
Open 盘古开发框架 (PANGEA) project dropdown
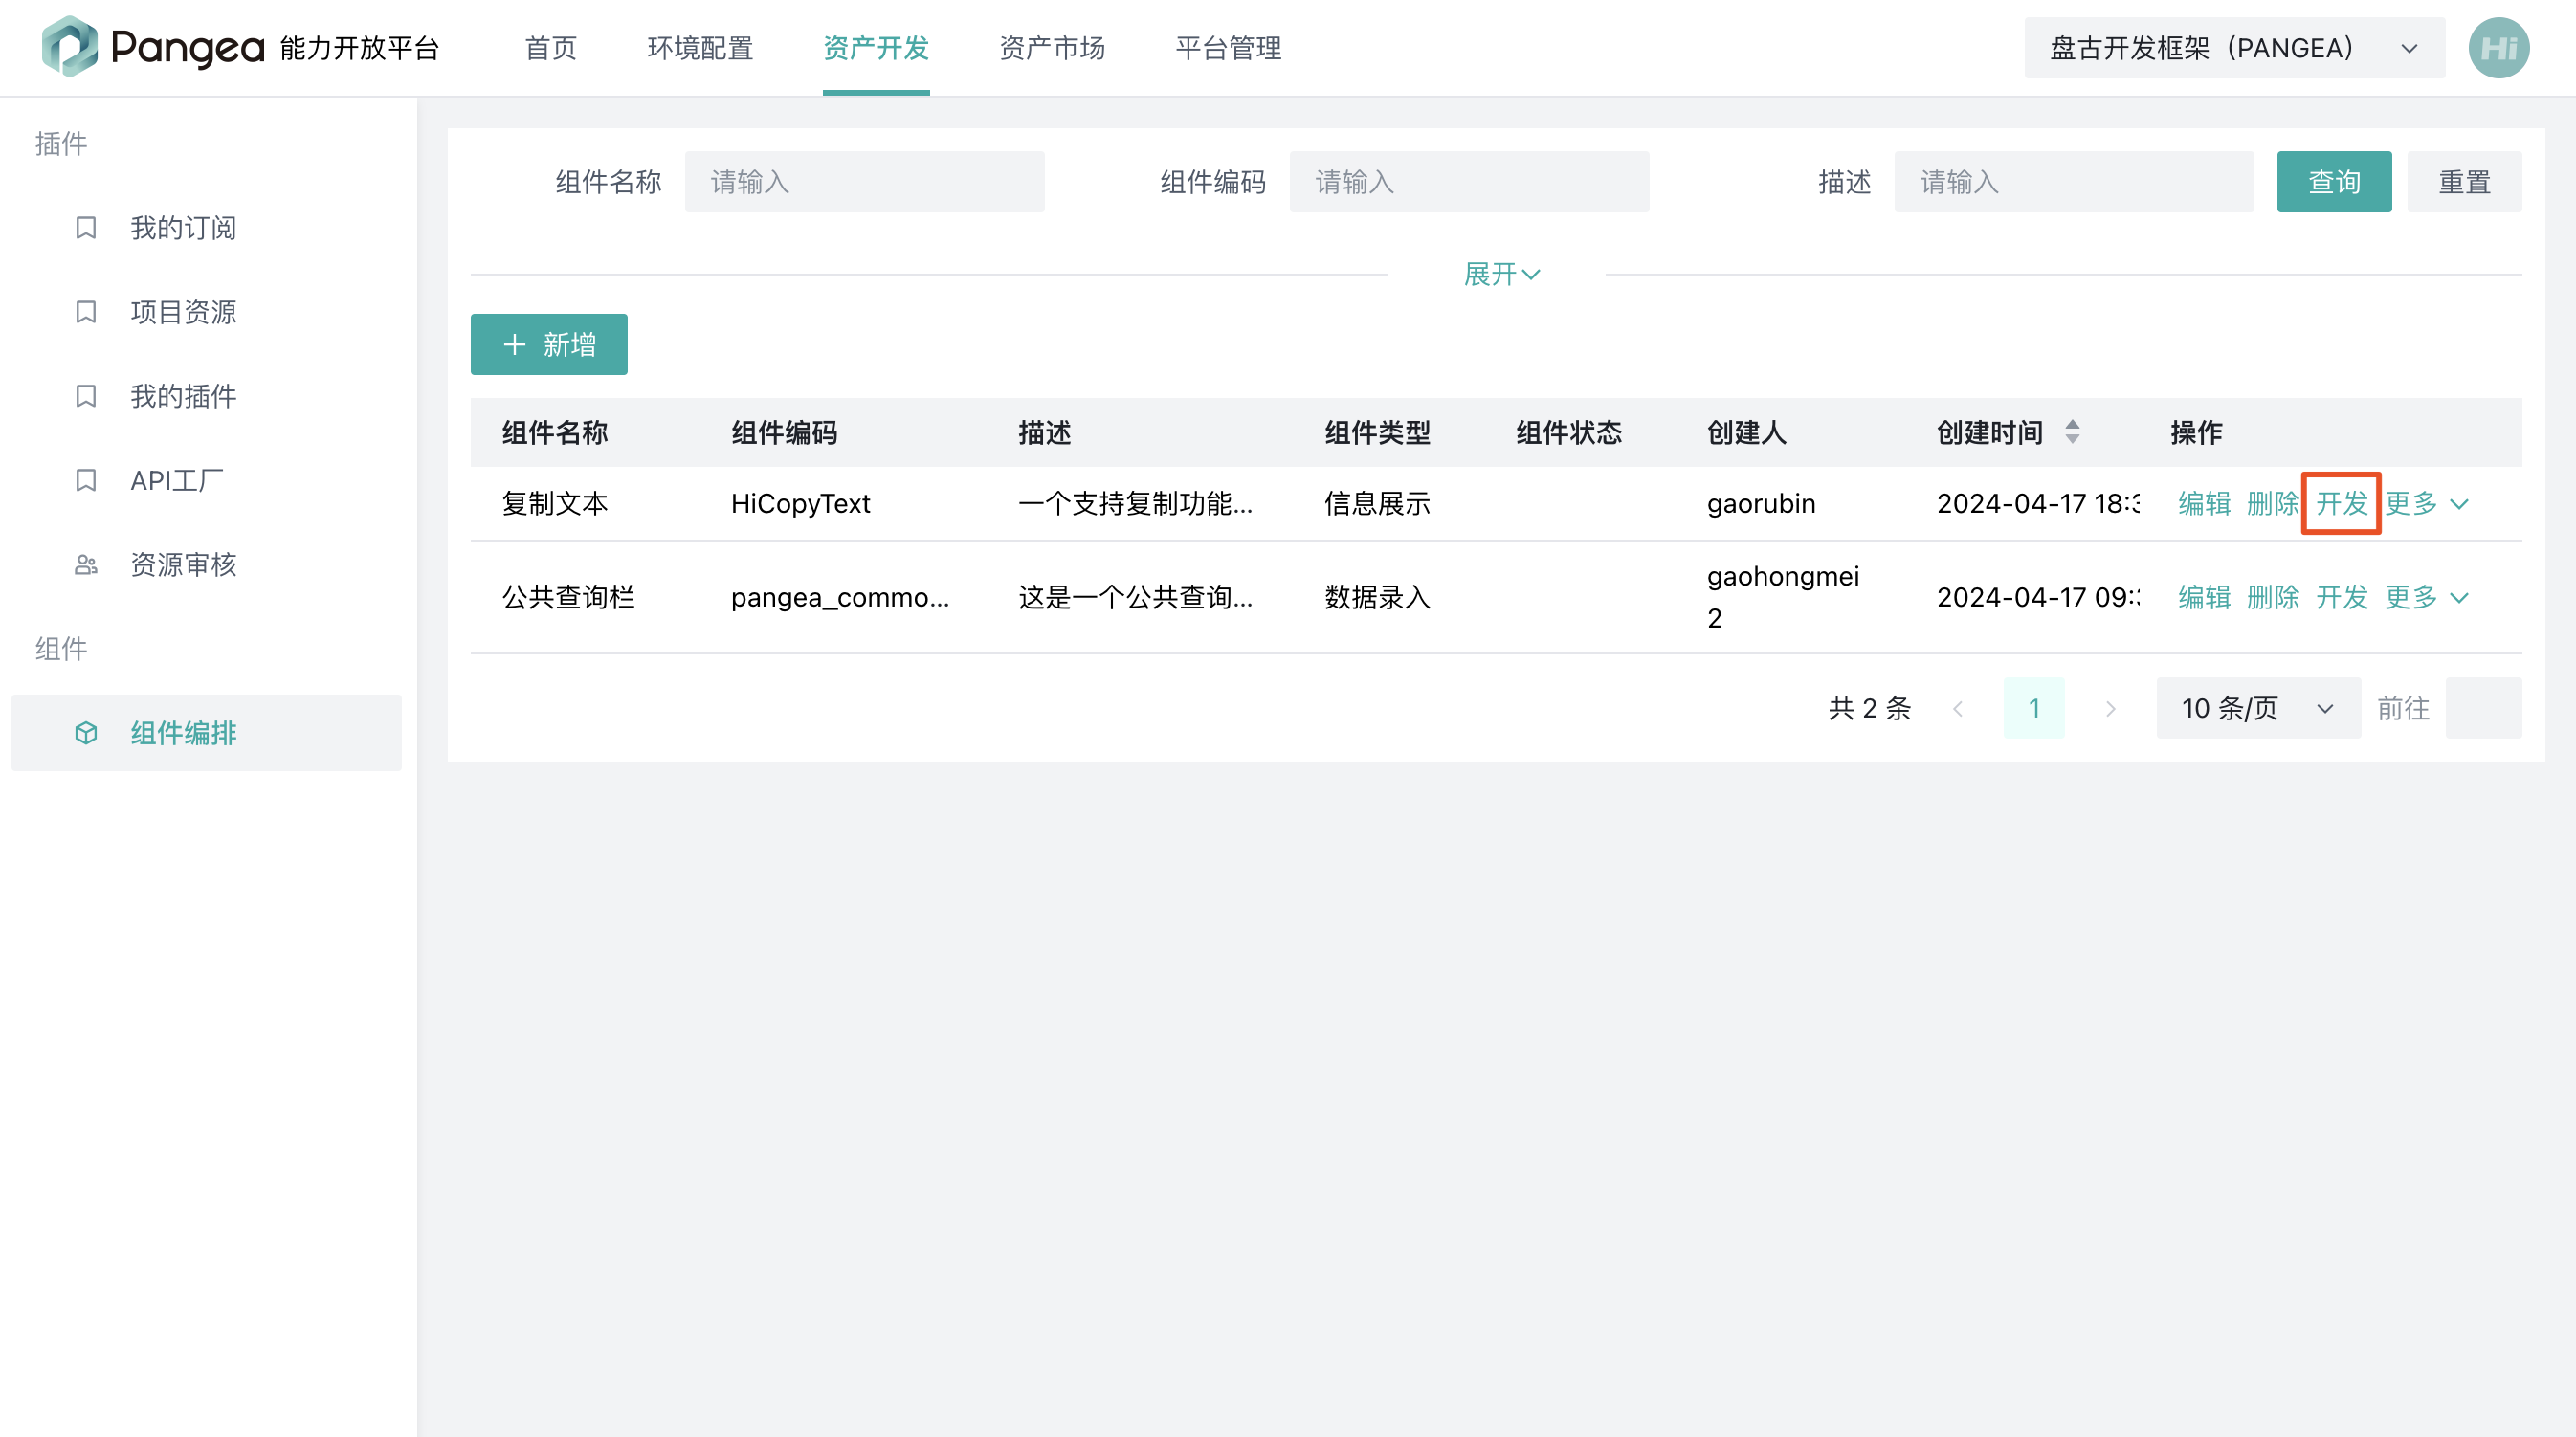[2234, 48]
